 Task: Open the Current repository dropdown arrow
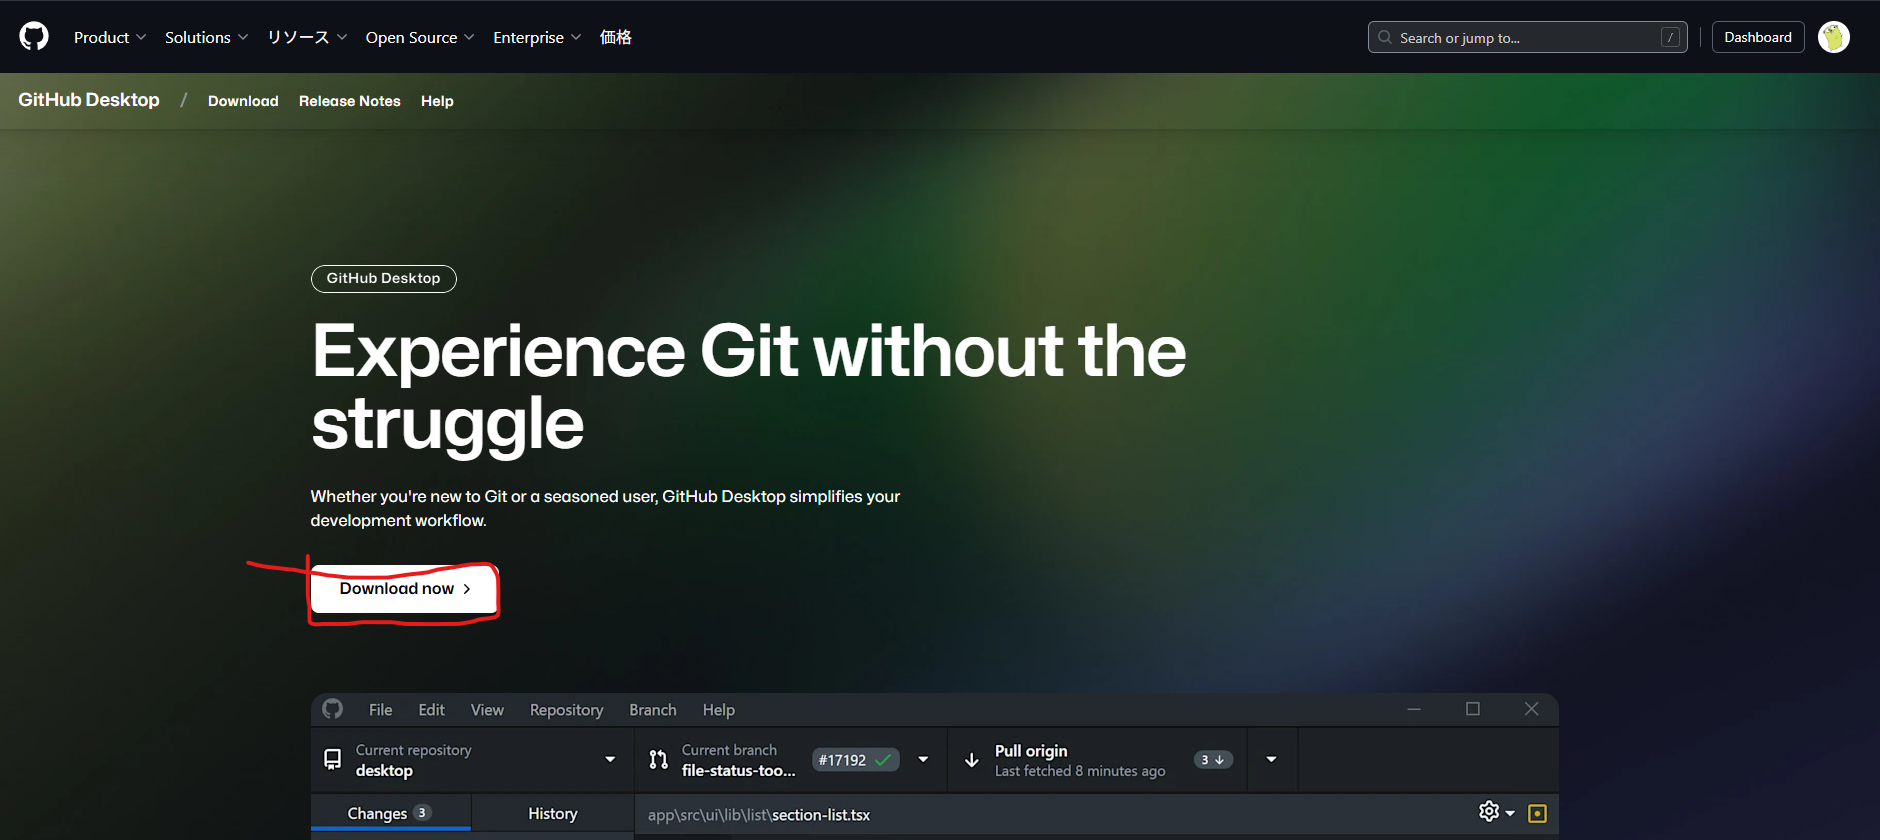[610, 759]
